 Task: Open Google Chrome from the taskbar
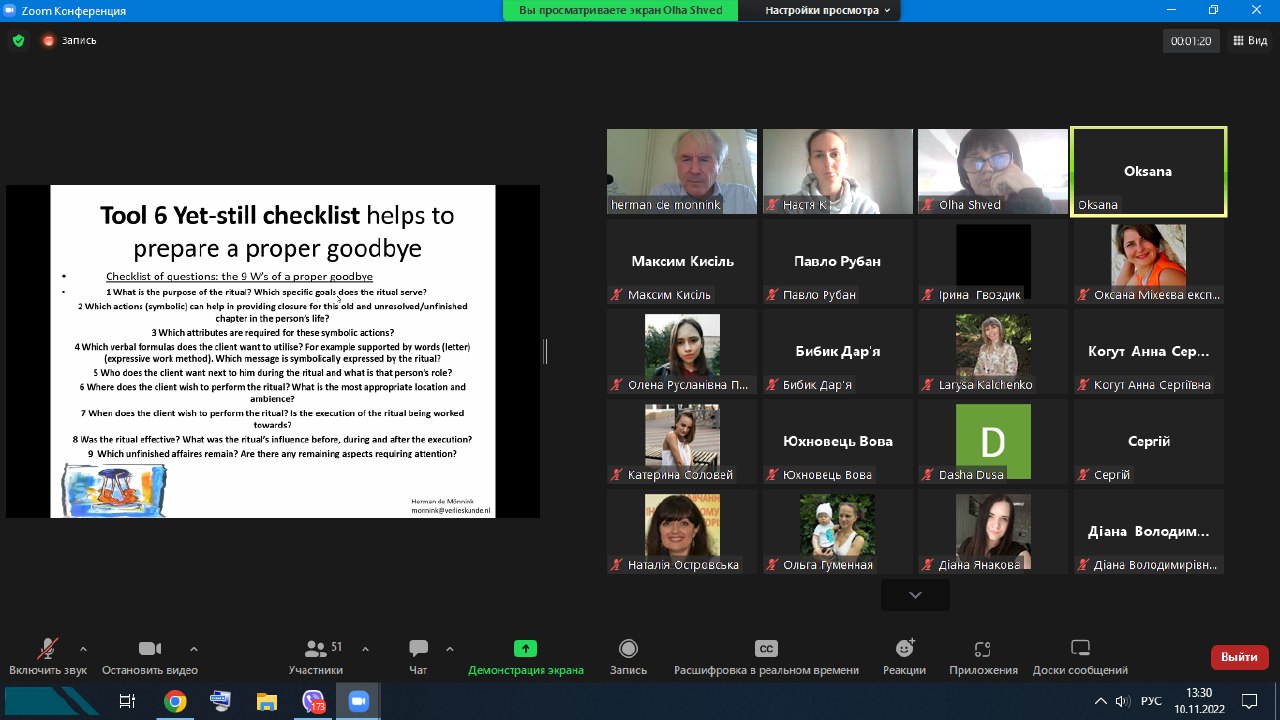coord(175,701)
